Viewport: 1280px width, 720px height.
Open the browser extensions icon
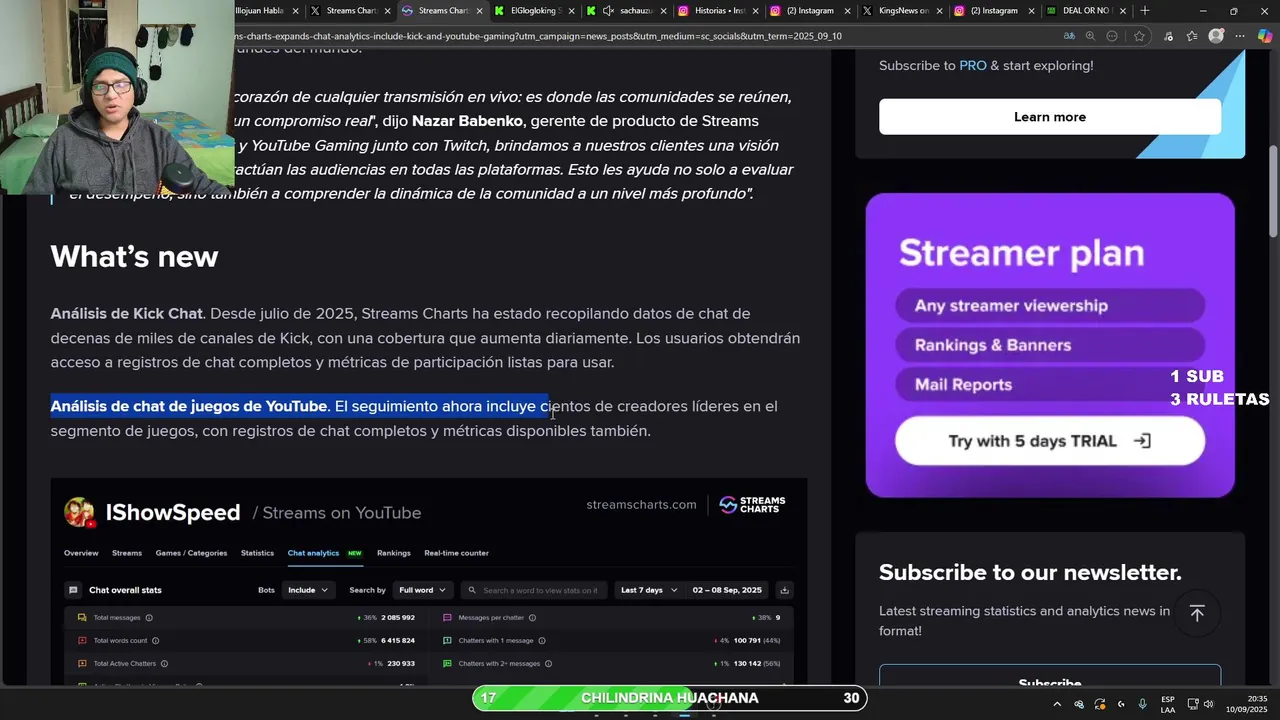[1167, 36]
